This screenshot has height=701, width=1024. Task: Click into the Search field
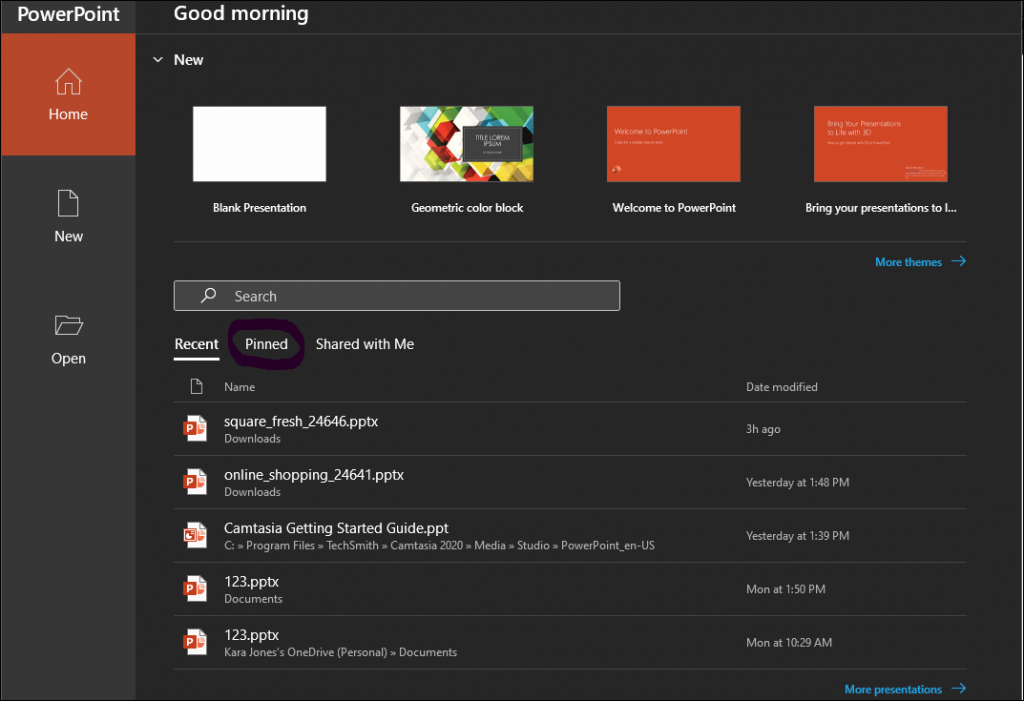[x=396, y=296]
